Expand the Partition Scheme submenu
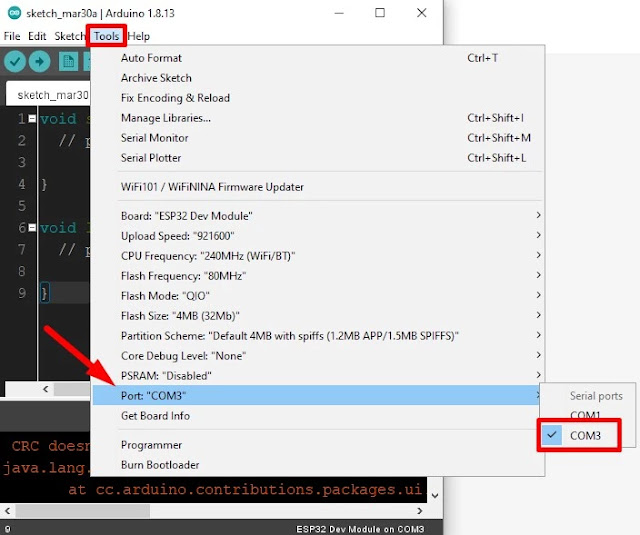The height and width of the screenshot is (535, 640). (318, 336)
